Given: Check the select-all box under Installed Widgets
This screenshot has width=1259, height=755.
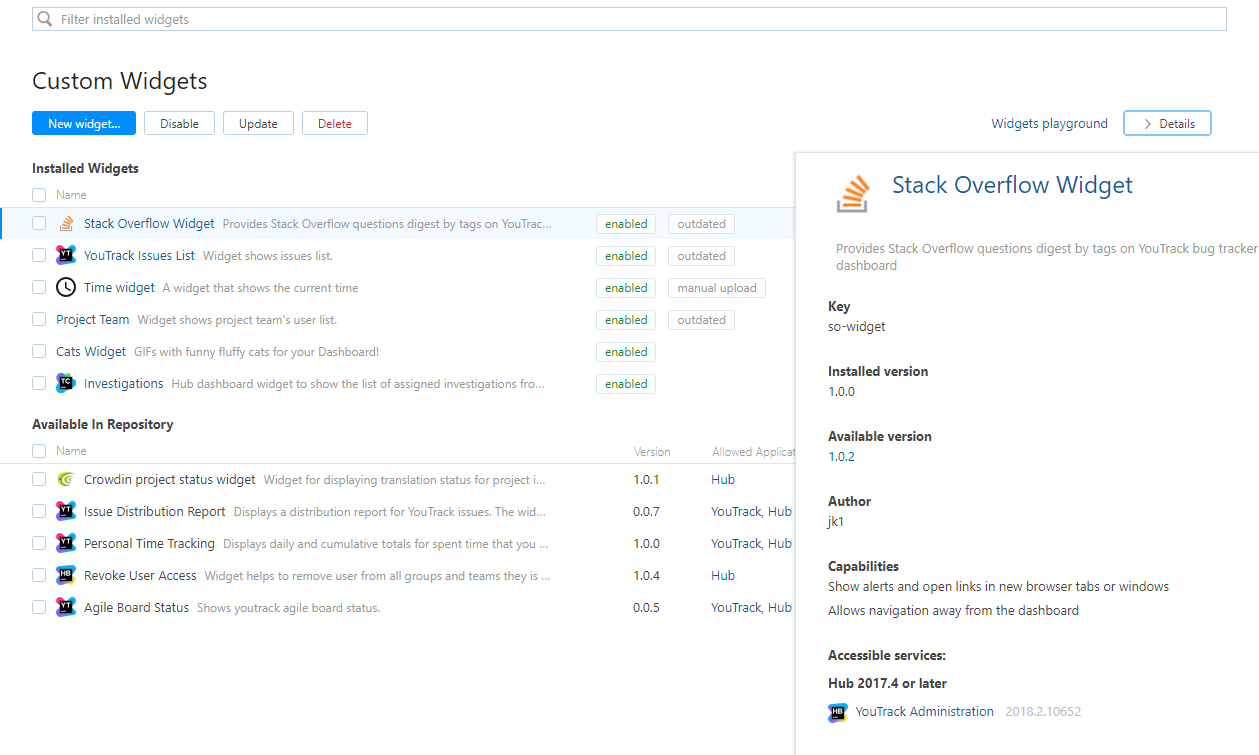Looking at the screenshot, I should (39, 195).
